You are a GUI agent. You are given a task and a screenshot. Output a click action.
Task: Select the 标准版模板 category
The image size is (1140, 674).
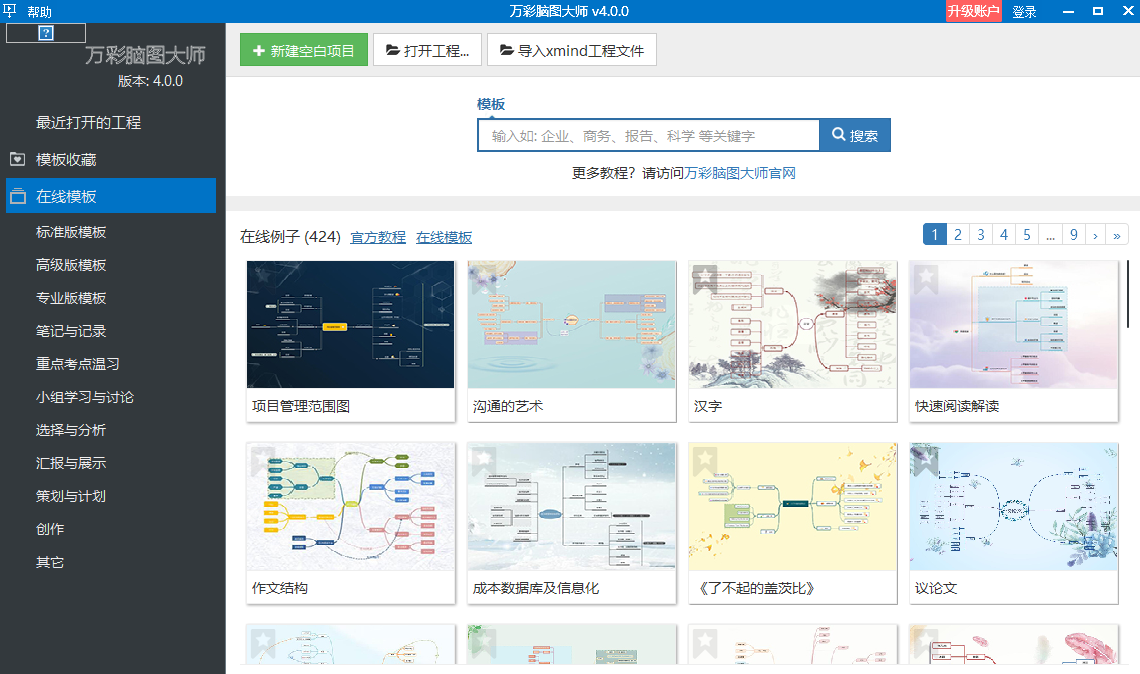tap(71, 232)
